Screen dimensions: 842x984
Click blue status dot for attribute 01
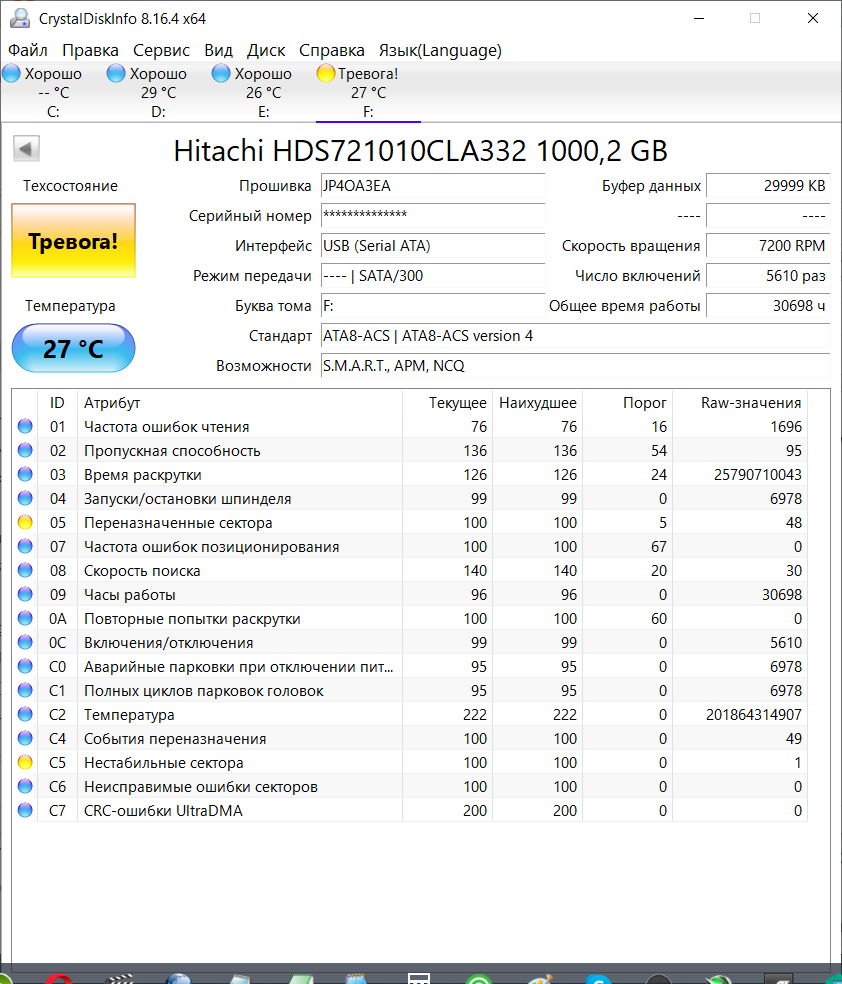point(25,426)
